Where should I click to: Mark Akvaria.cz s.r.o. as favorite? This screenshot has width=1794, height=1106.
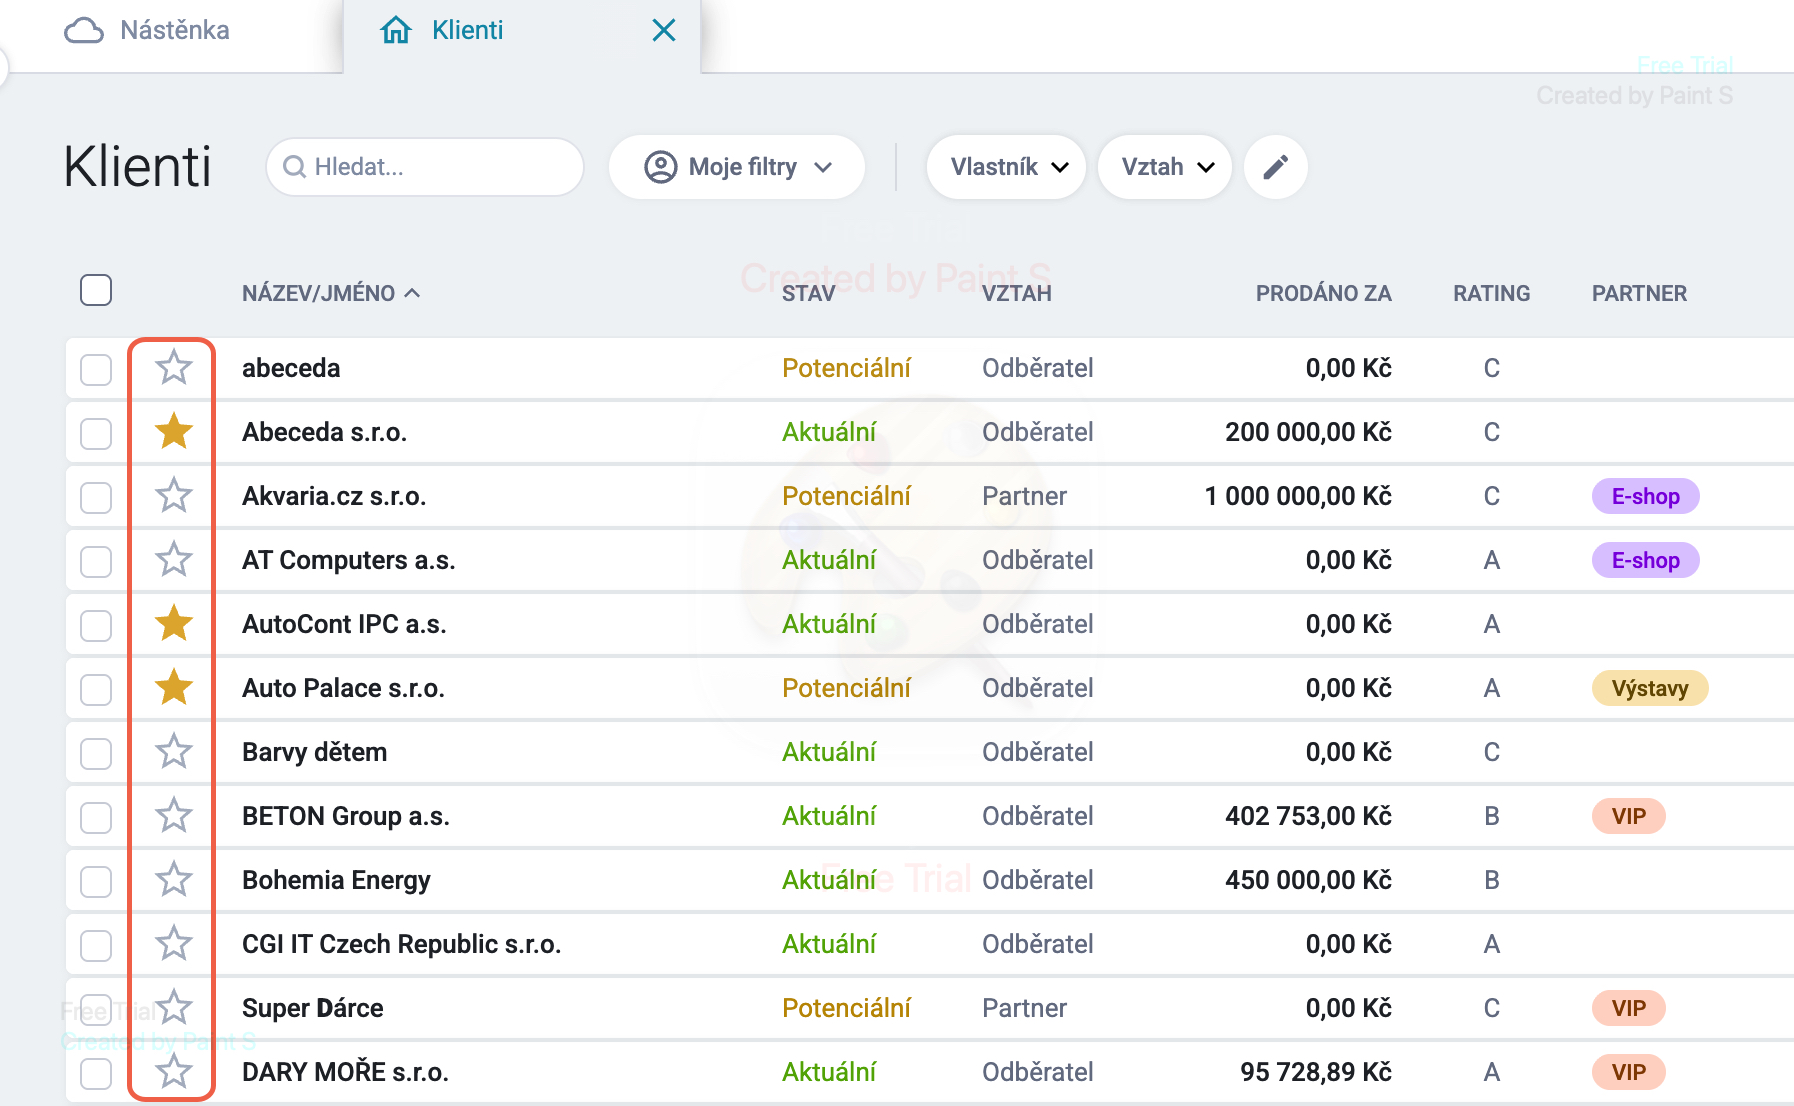point(174,496)
